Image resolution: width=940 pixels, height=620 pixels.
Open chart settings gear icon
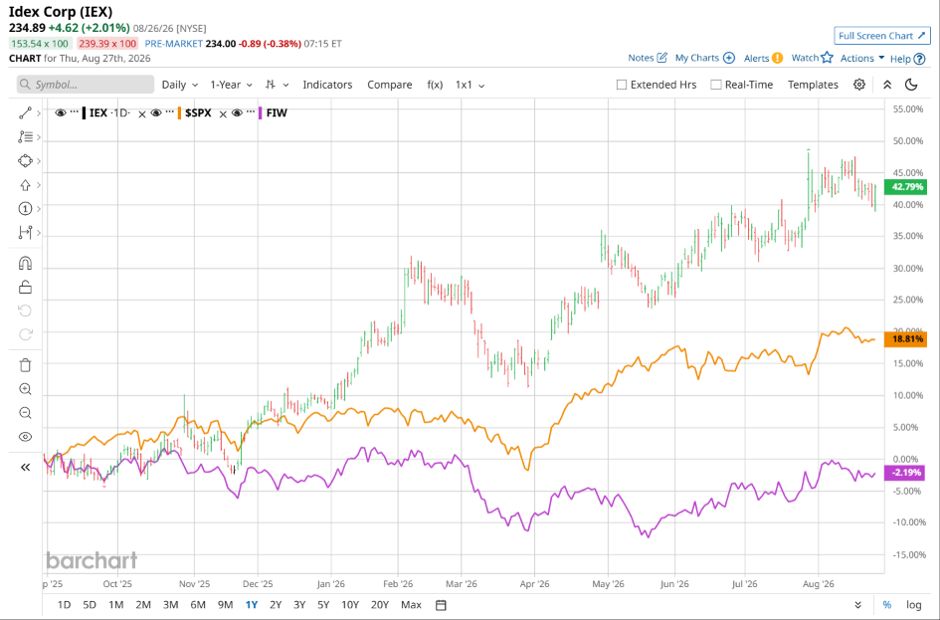pos(859,85)
